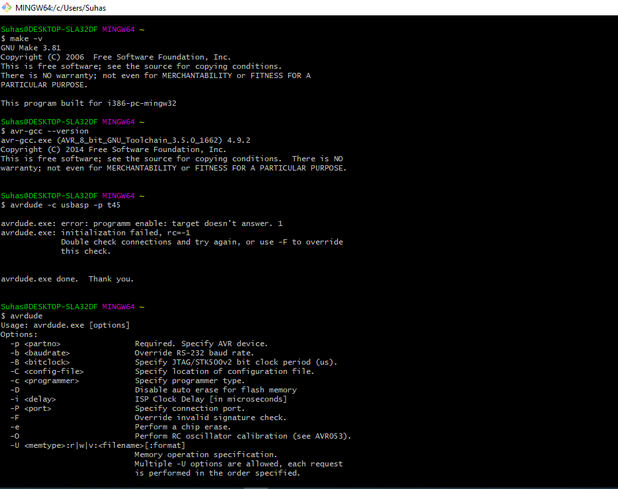The image size is (618, 489).
Task: Click 'Specify JTAG/STK500v2 bit clock period (us).' description
Action: point(236,362)
